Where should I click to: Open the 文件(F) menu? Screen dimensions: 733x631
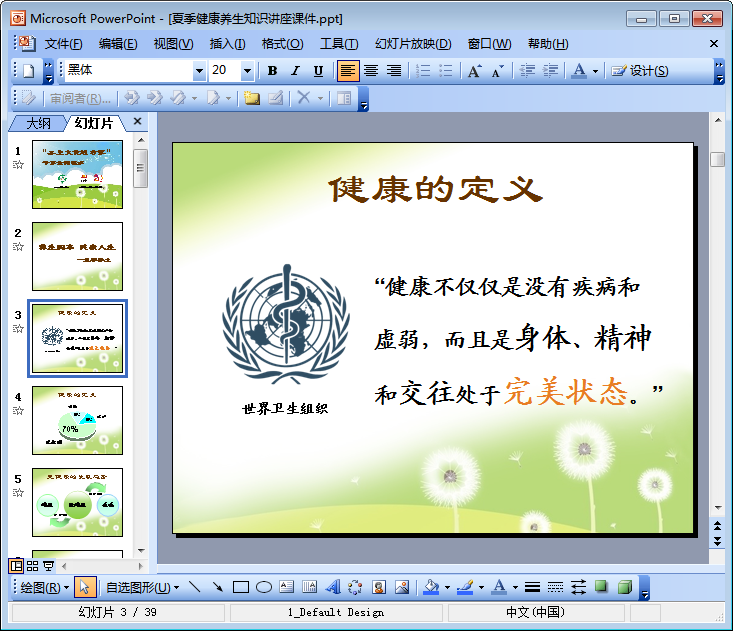pyautogui.click(x=64, y=44)
